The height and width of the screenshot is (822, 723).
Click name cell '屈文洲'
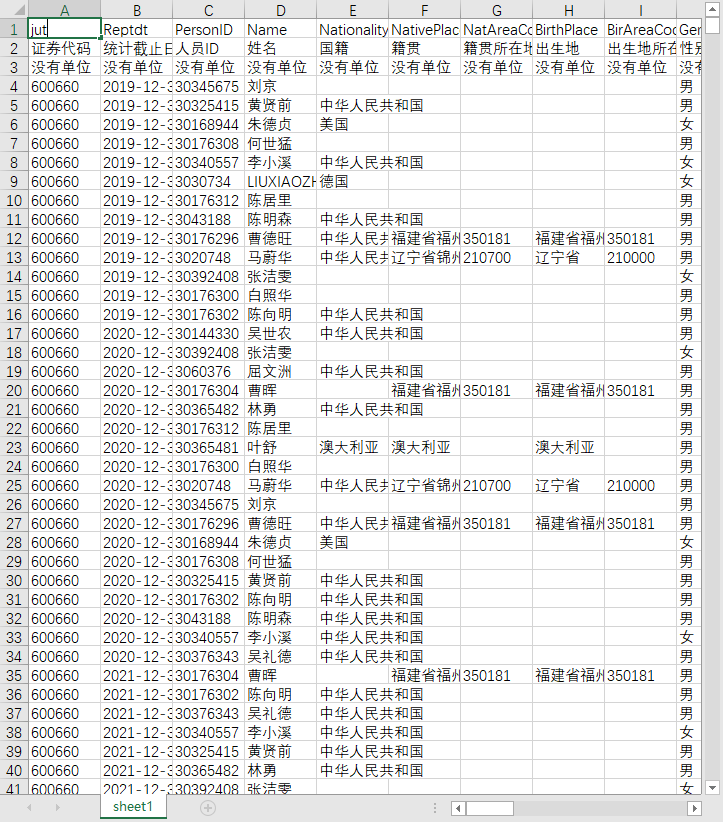tap(280, 371)
